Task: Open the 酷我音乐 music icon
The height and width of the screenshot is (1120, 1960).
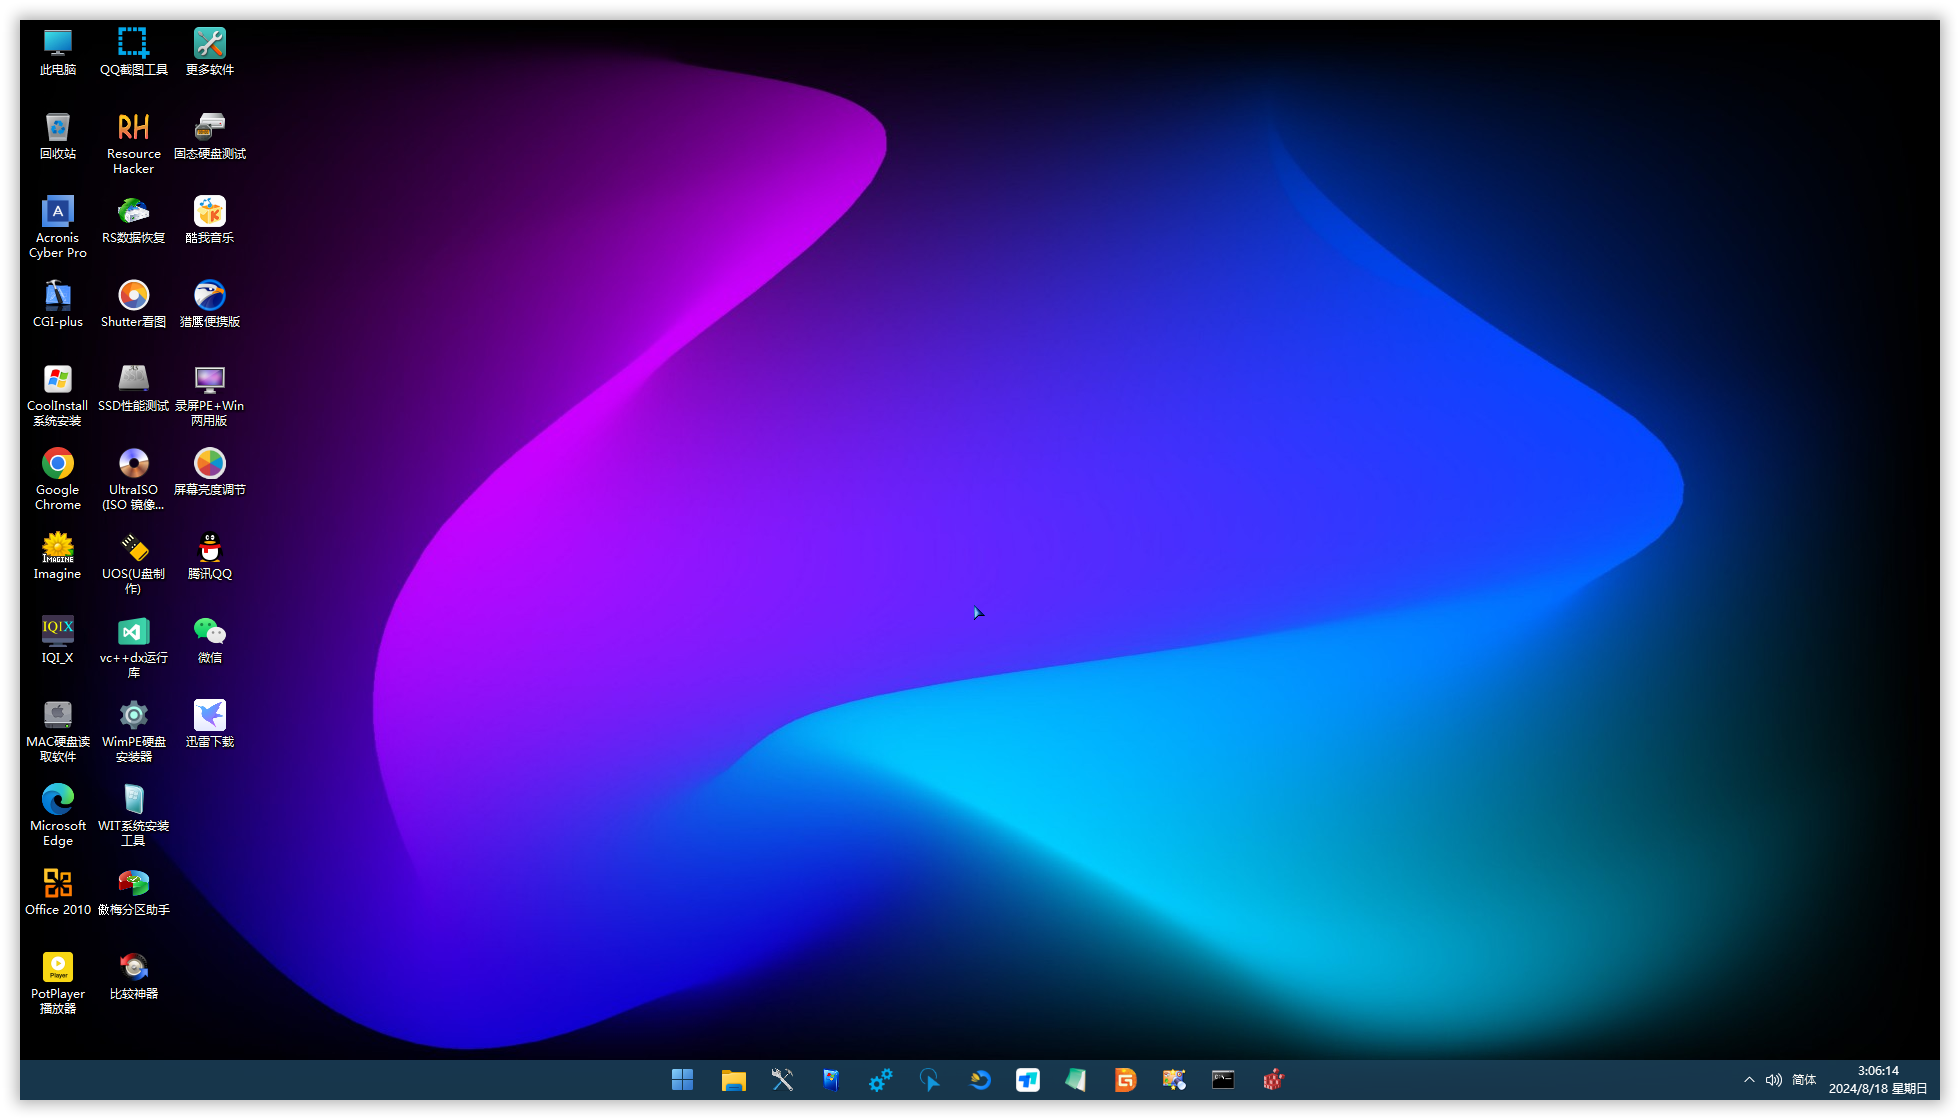Action: [210, 220]
